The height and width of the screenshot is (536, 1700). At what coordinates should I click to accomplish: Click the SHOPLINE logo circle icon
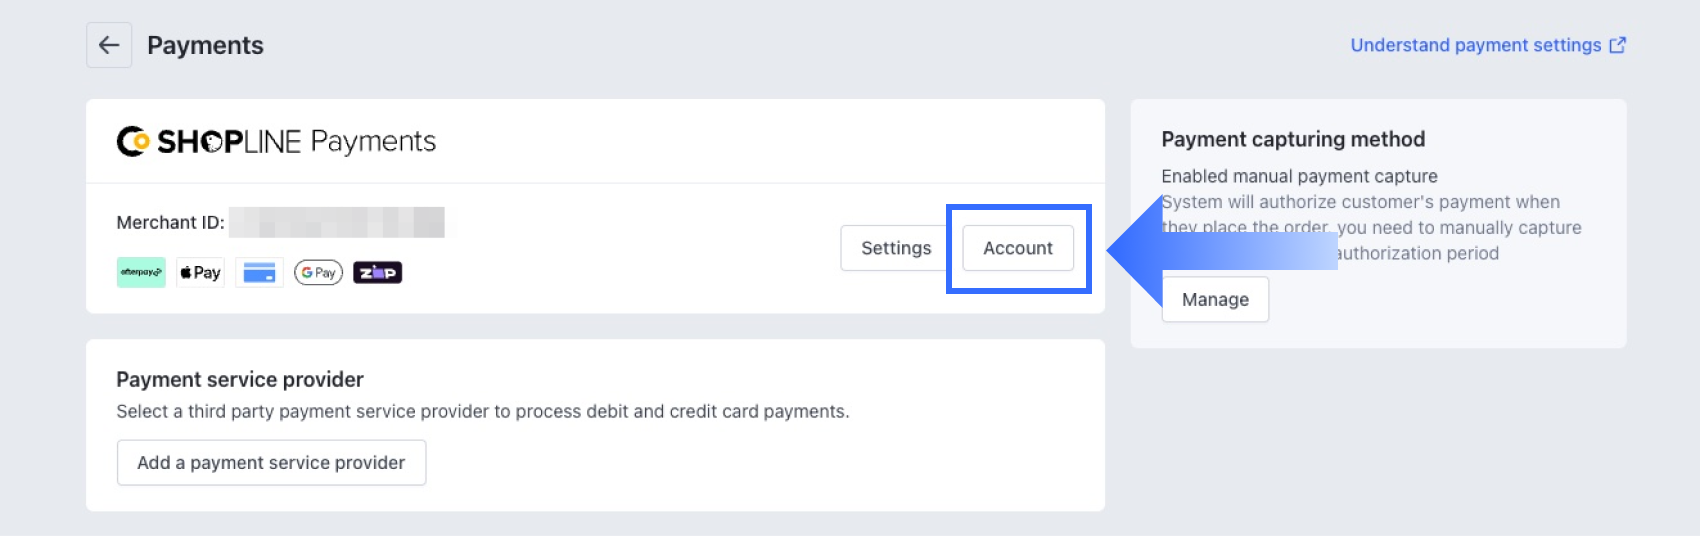coord(133,141)
